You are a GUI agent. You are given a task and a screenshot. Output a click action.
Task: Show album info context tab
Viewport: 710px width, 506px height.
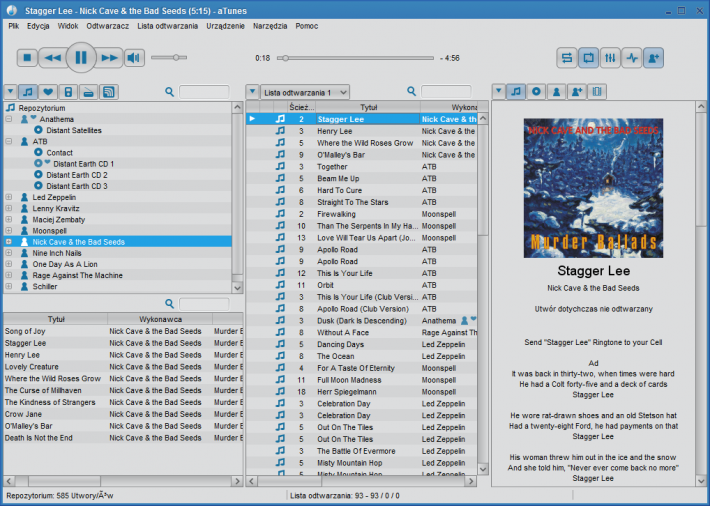pyautogui.click(x=536, y=92)
